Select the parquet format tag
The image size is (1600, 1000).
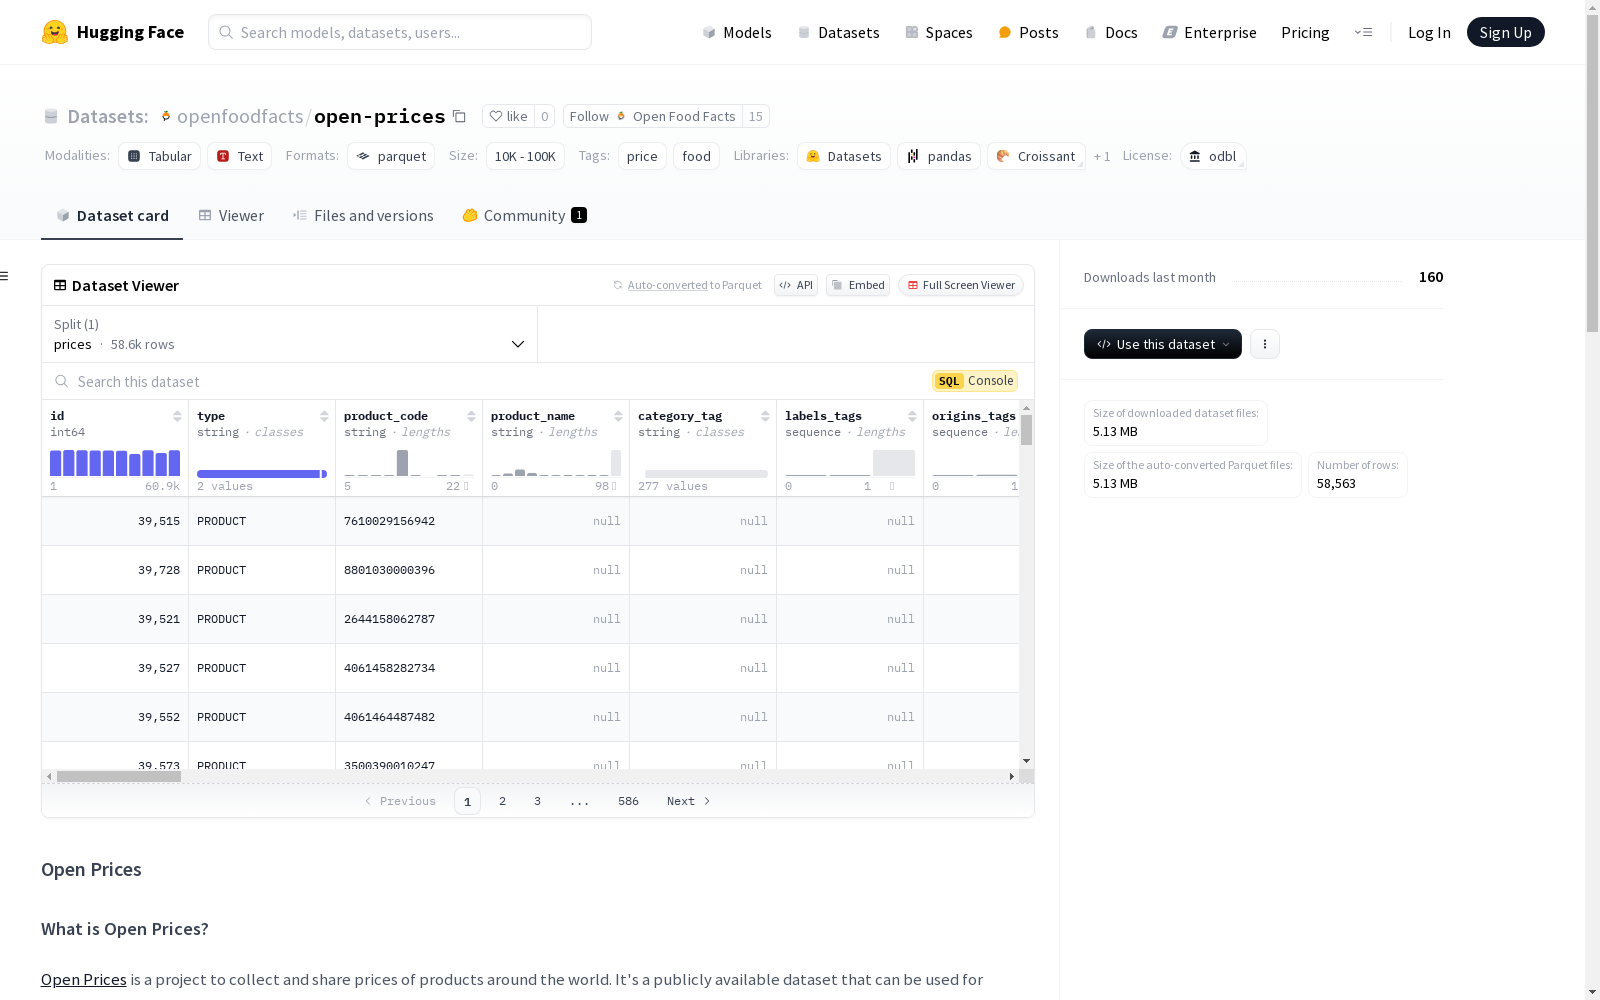pos(391,156)
